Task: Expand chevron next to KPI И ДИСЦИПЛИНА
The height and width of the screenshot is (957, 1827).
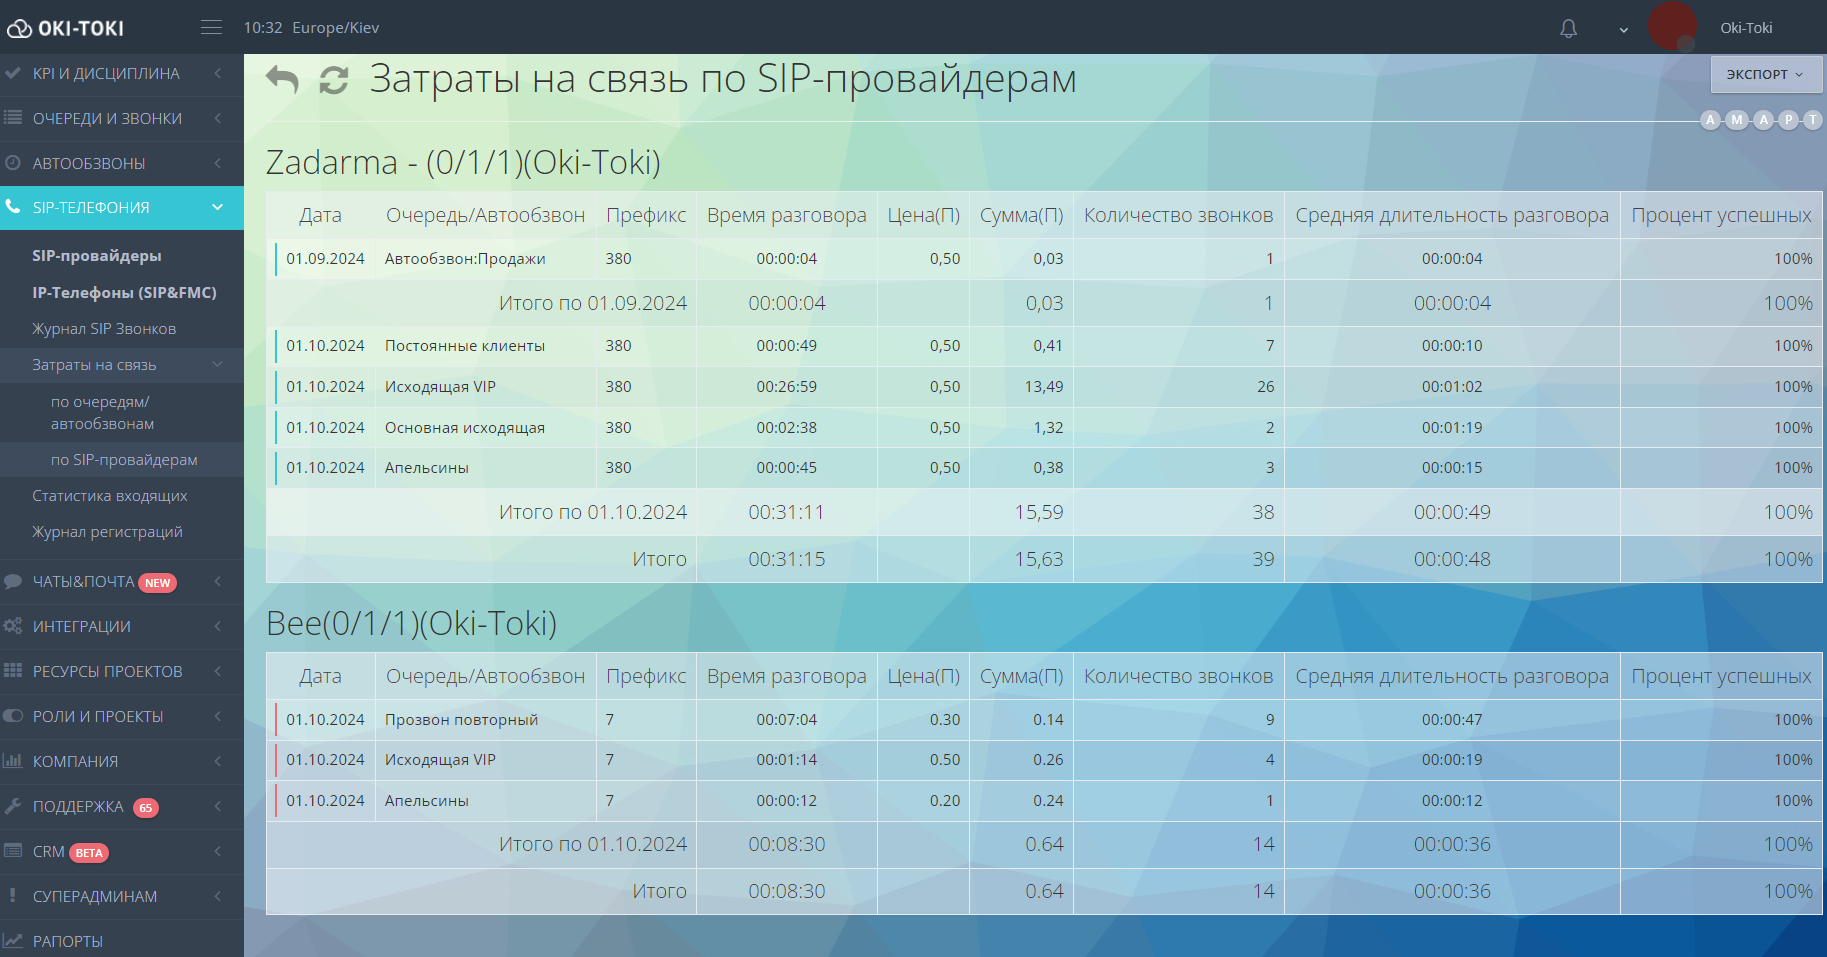Action: pos(218,73)
